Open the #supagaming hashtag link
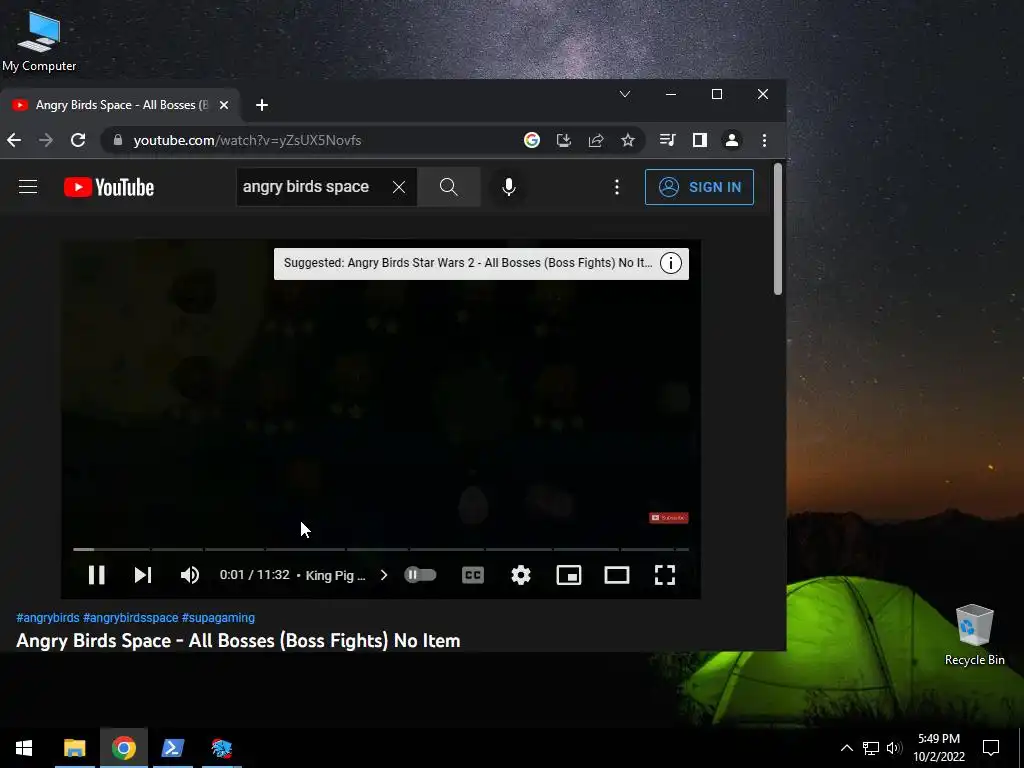Viewport: 1024px width, 768px height. (x=218, y=618)
